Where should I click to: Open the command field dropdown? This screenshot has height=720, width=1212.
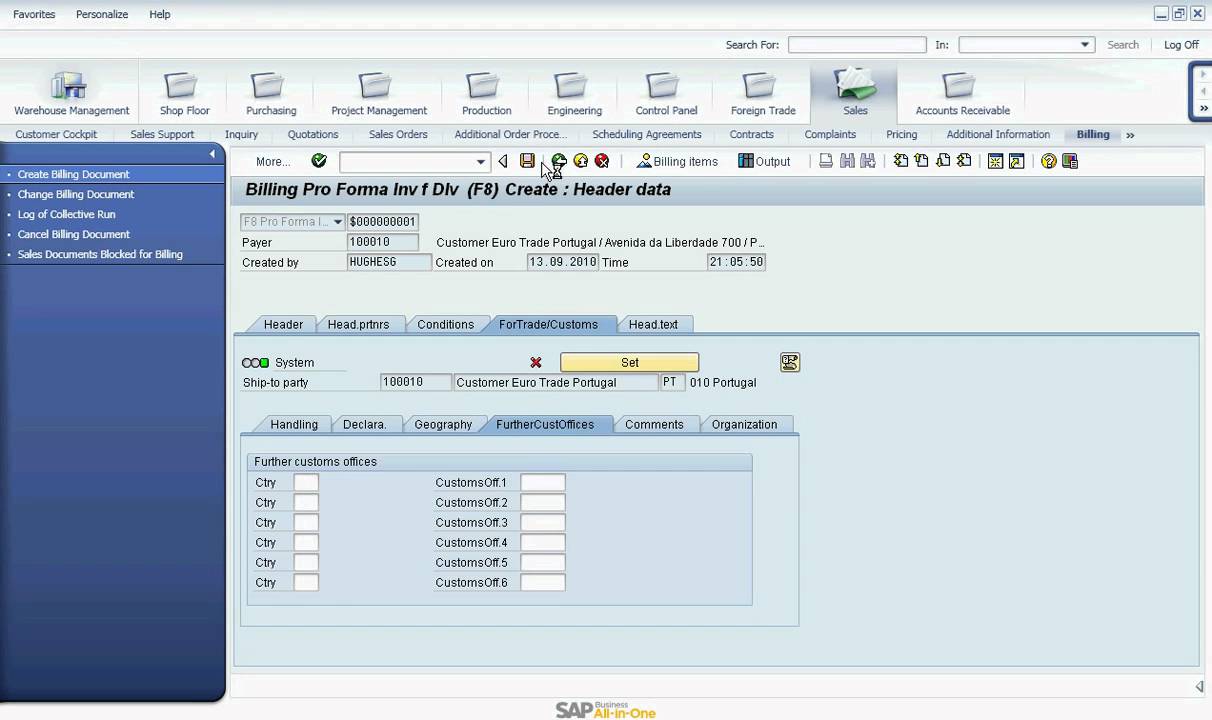click(480, 162)
